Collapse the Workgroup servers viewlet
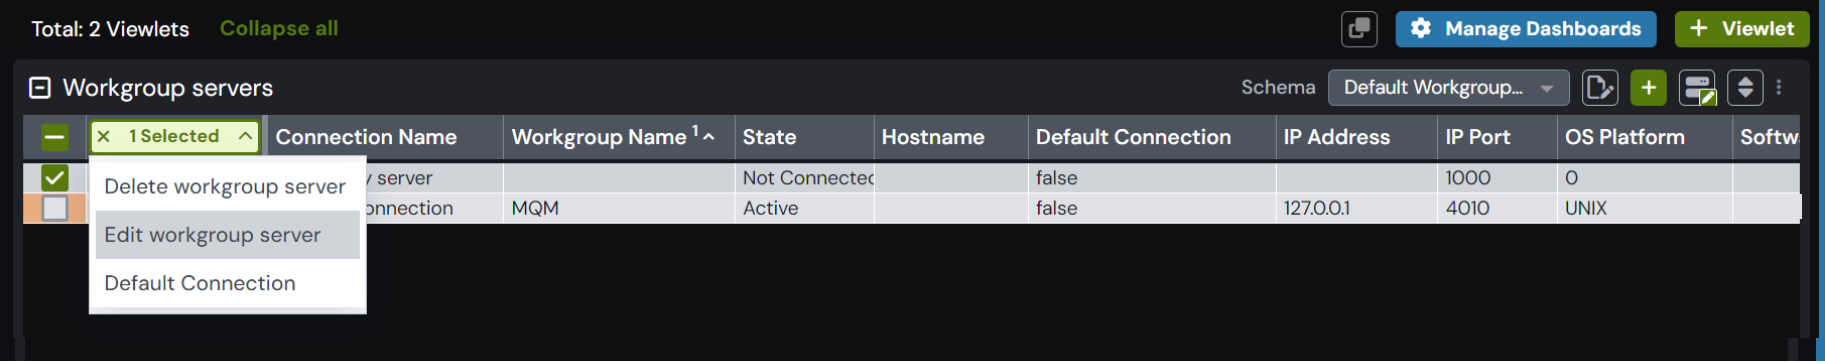The width and height of the screenshot is (1825, 364). (x=40, y=88)
